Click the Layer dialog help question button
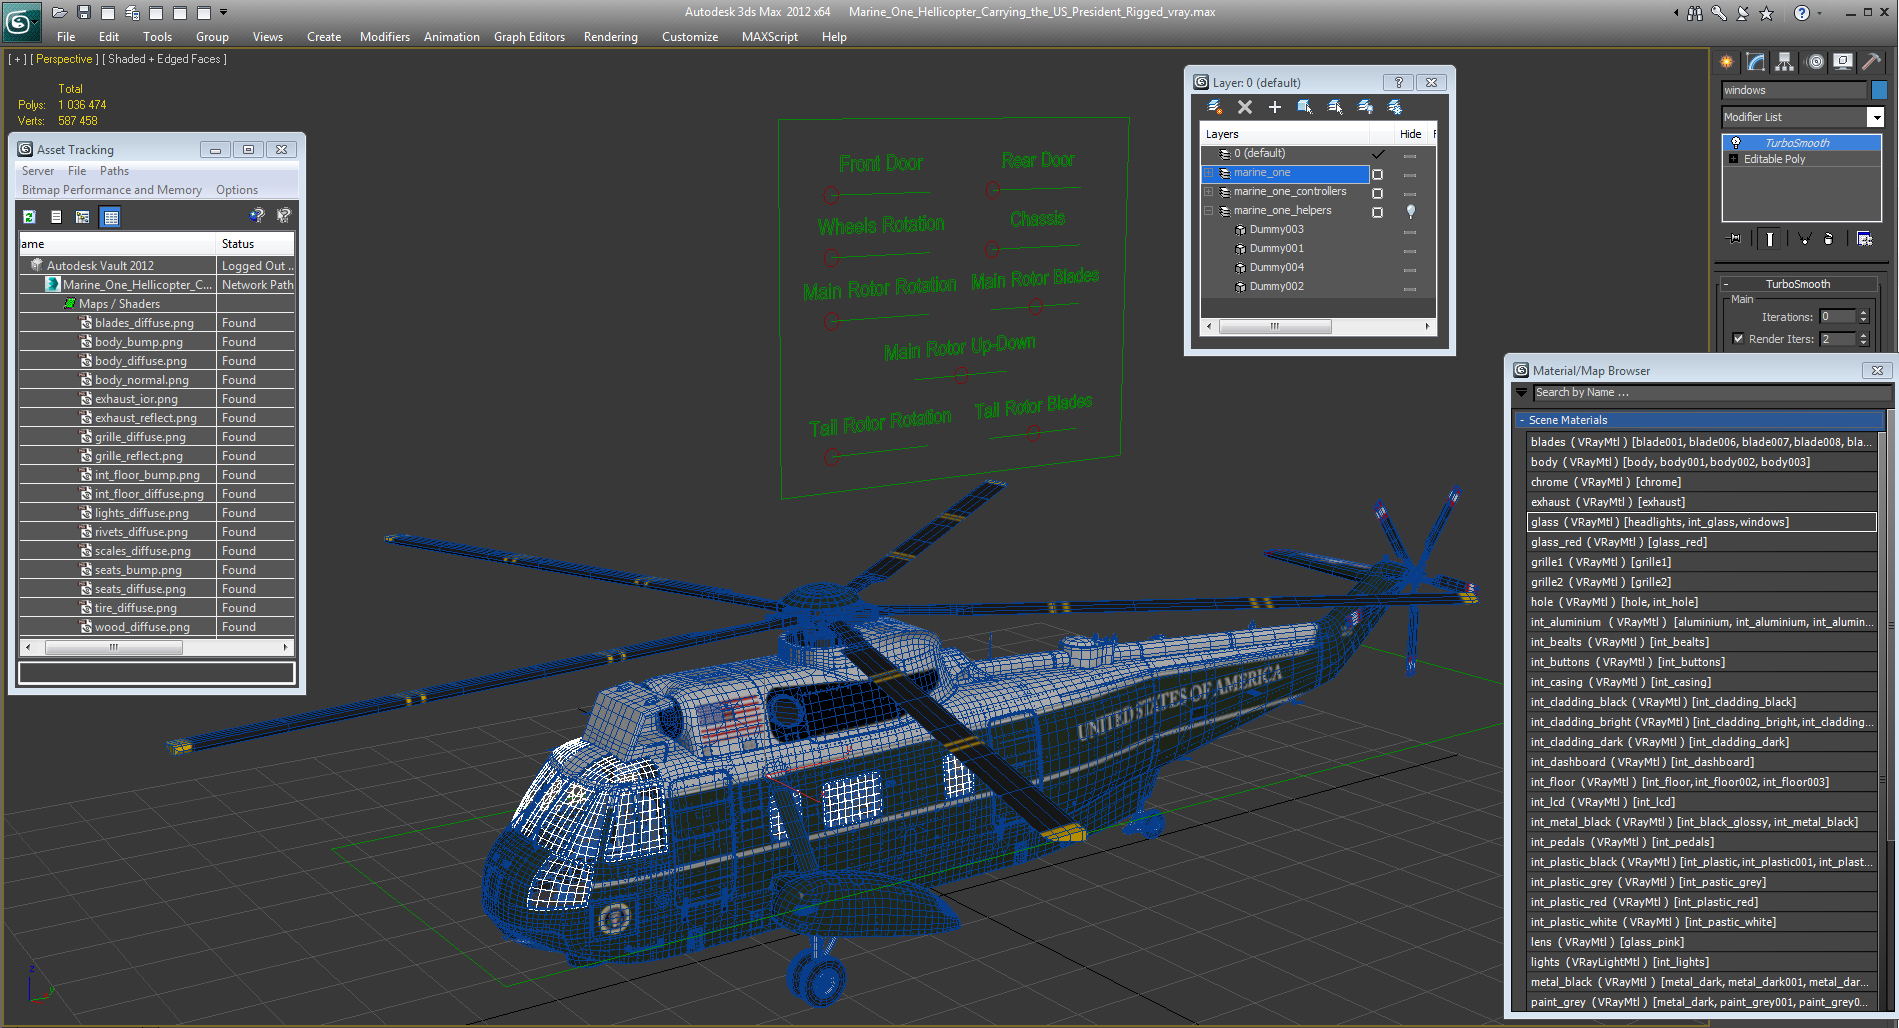 1398,83
